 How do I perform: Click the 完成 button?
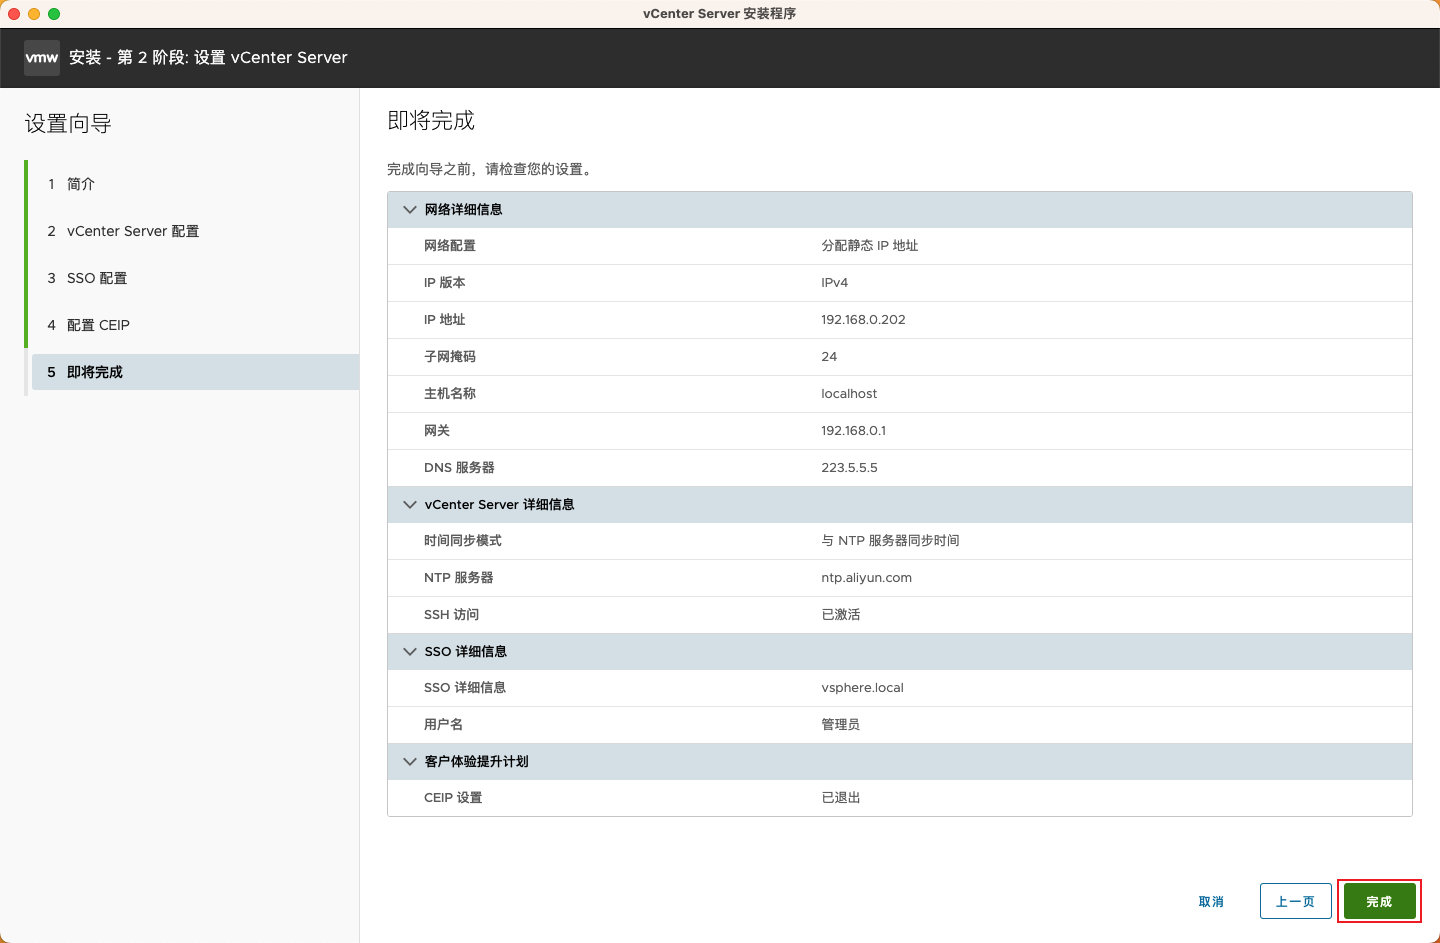coord(1379,901)
